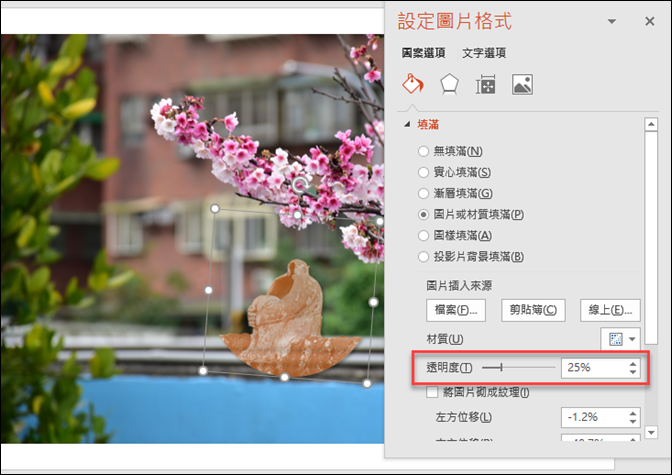Decrease 左方位移 with the down spinner
The width and height of the screenshot is (672, 475).
tap(633, 421)
